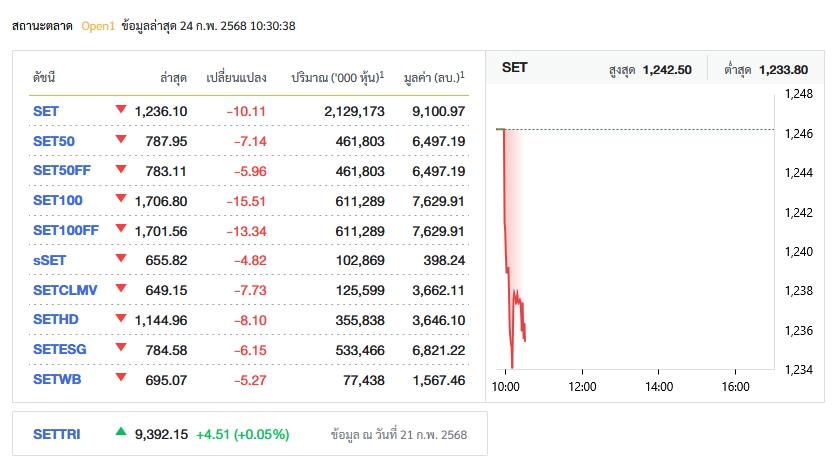Select SET100 last value 1,706.80
The image size is (835, 465).
coord(161,201)
